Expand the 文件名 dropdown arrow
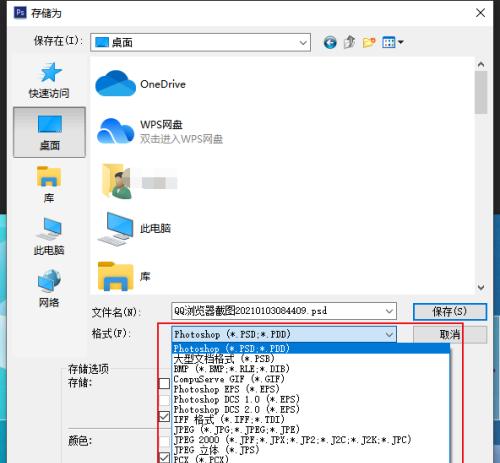500x463 pixels. pyautogui.click(x=389, y=311)
